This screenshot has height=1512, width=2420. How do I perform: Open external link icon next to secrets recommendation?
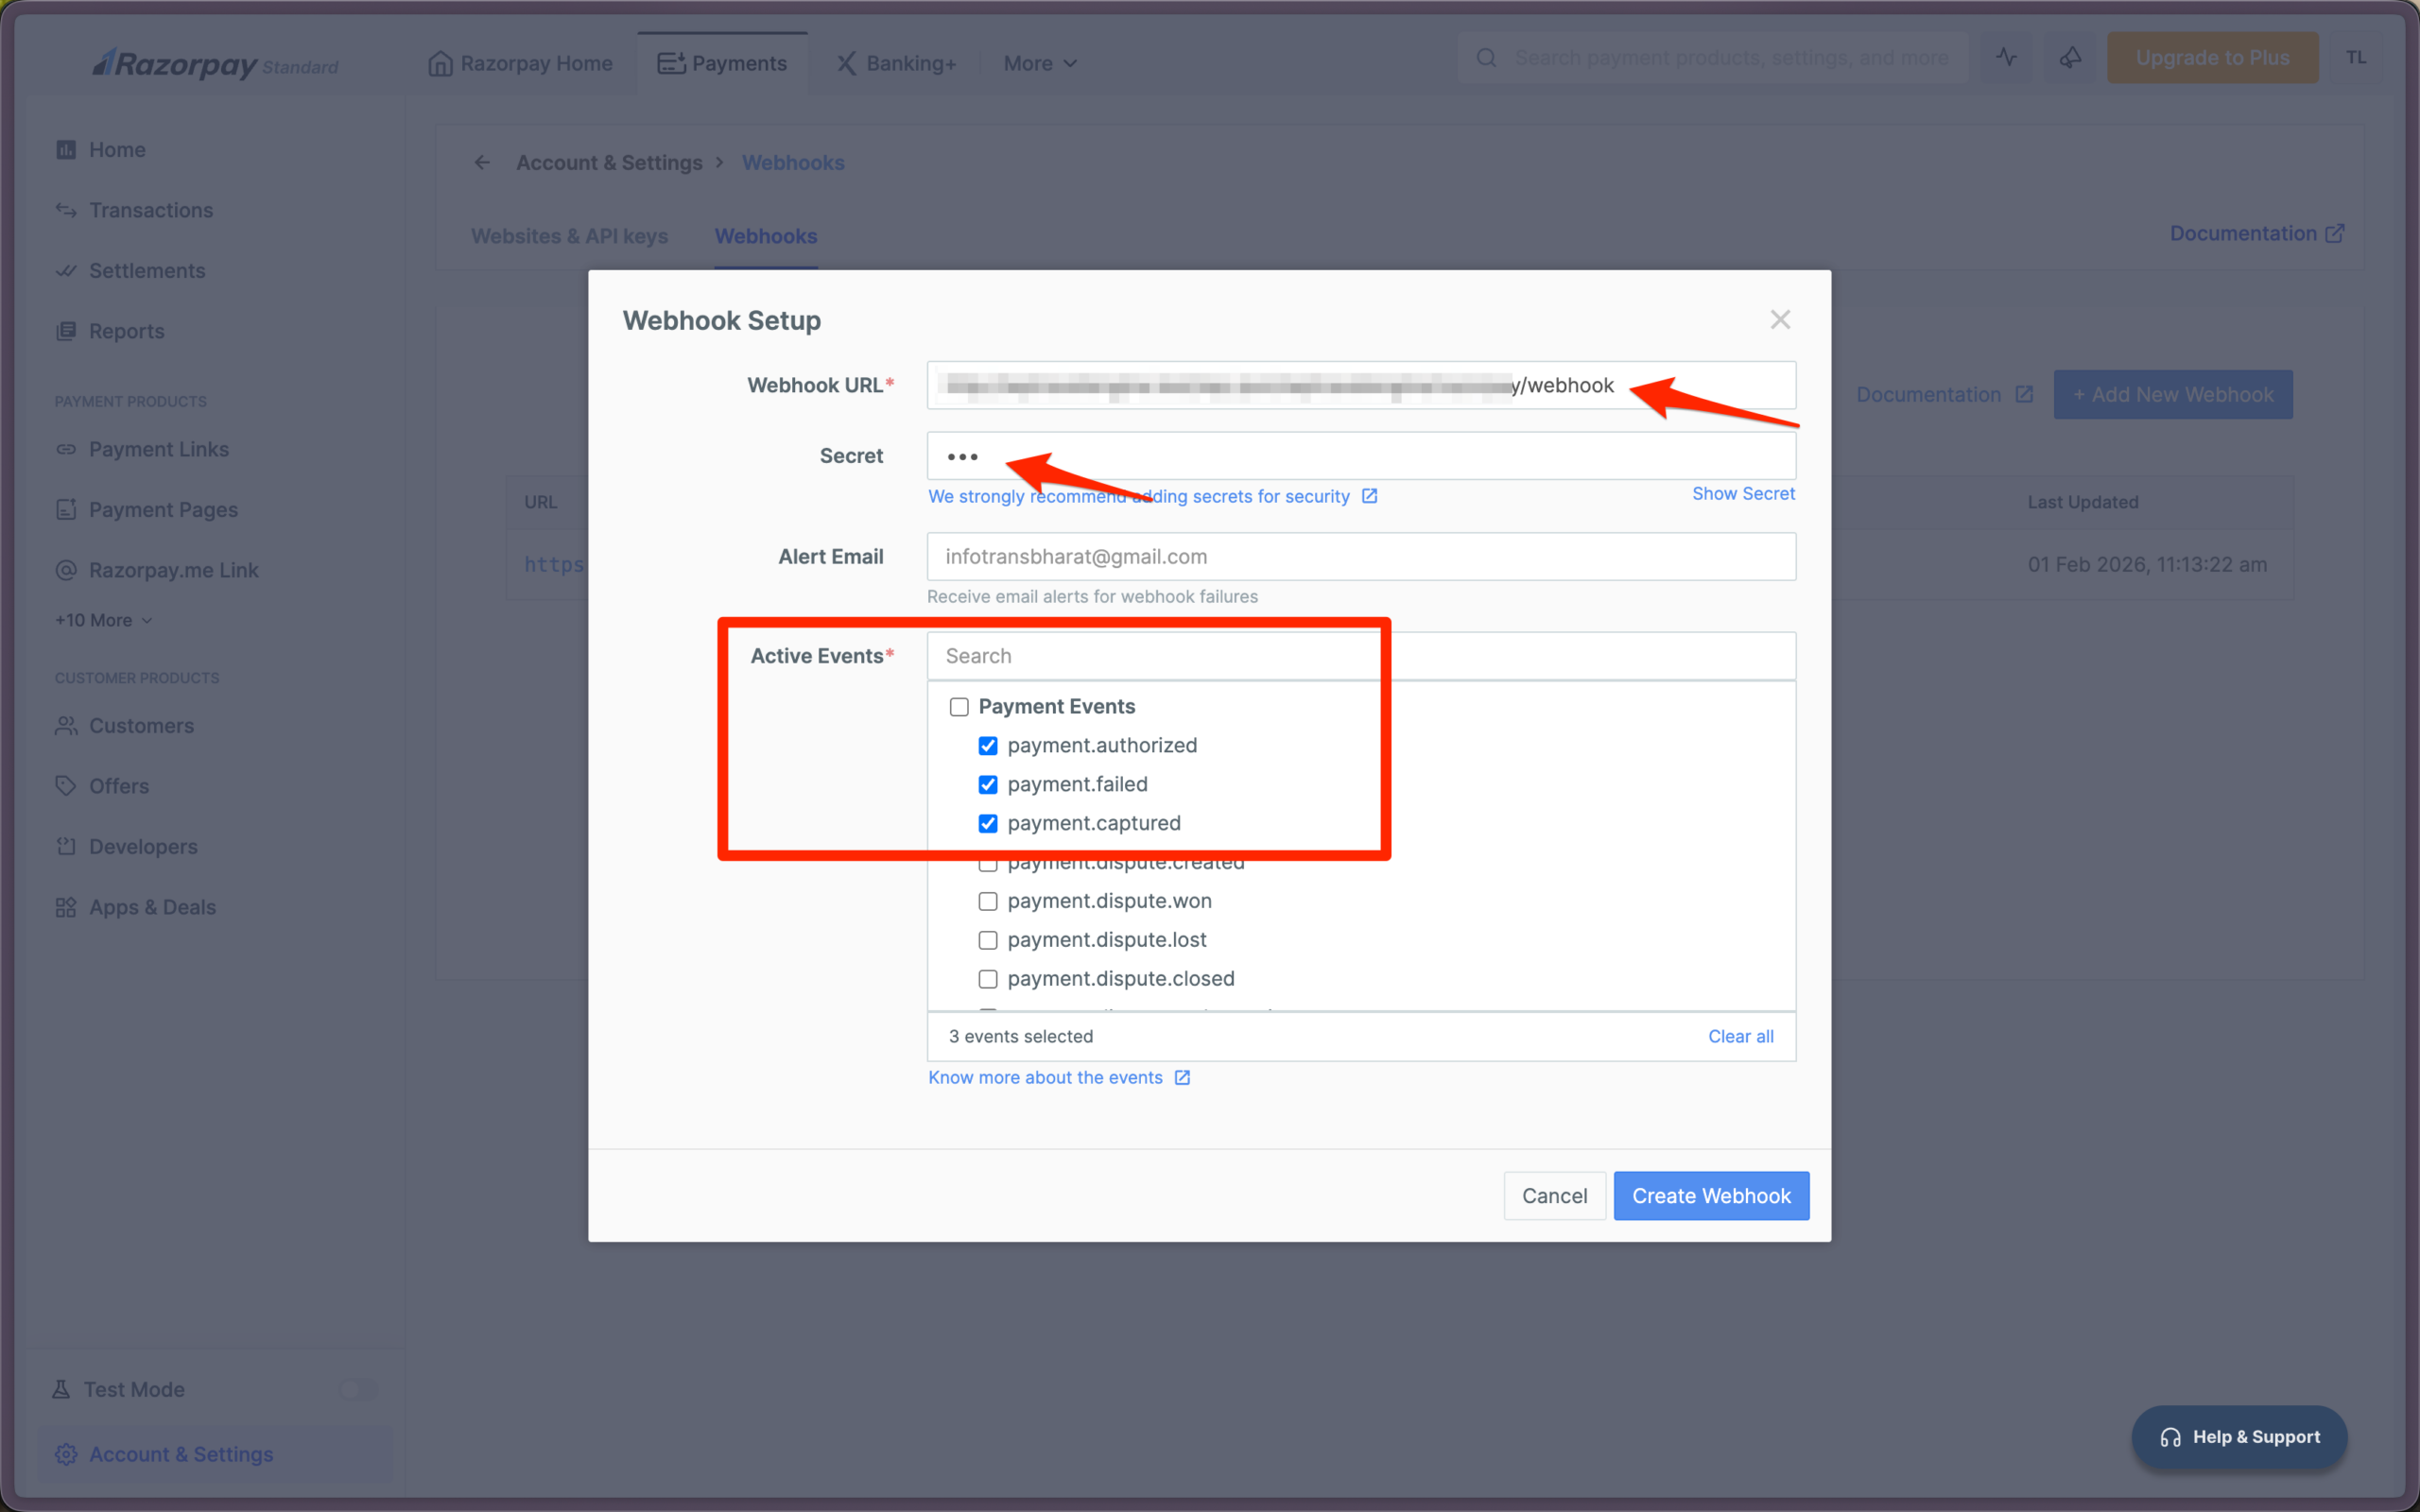[1370, 496]
